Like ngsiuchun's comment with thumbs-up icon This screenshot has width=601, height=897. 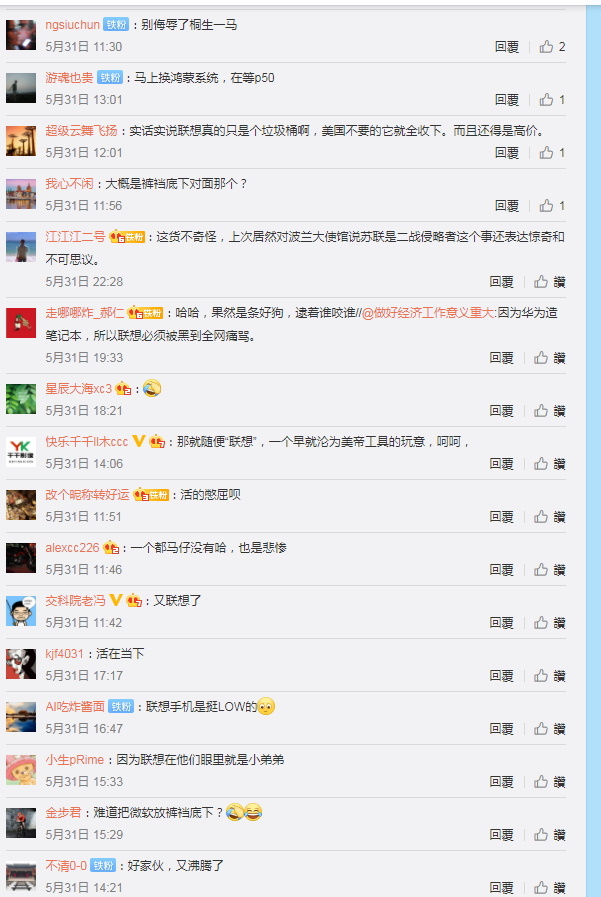tap(546, 47)
